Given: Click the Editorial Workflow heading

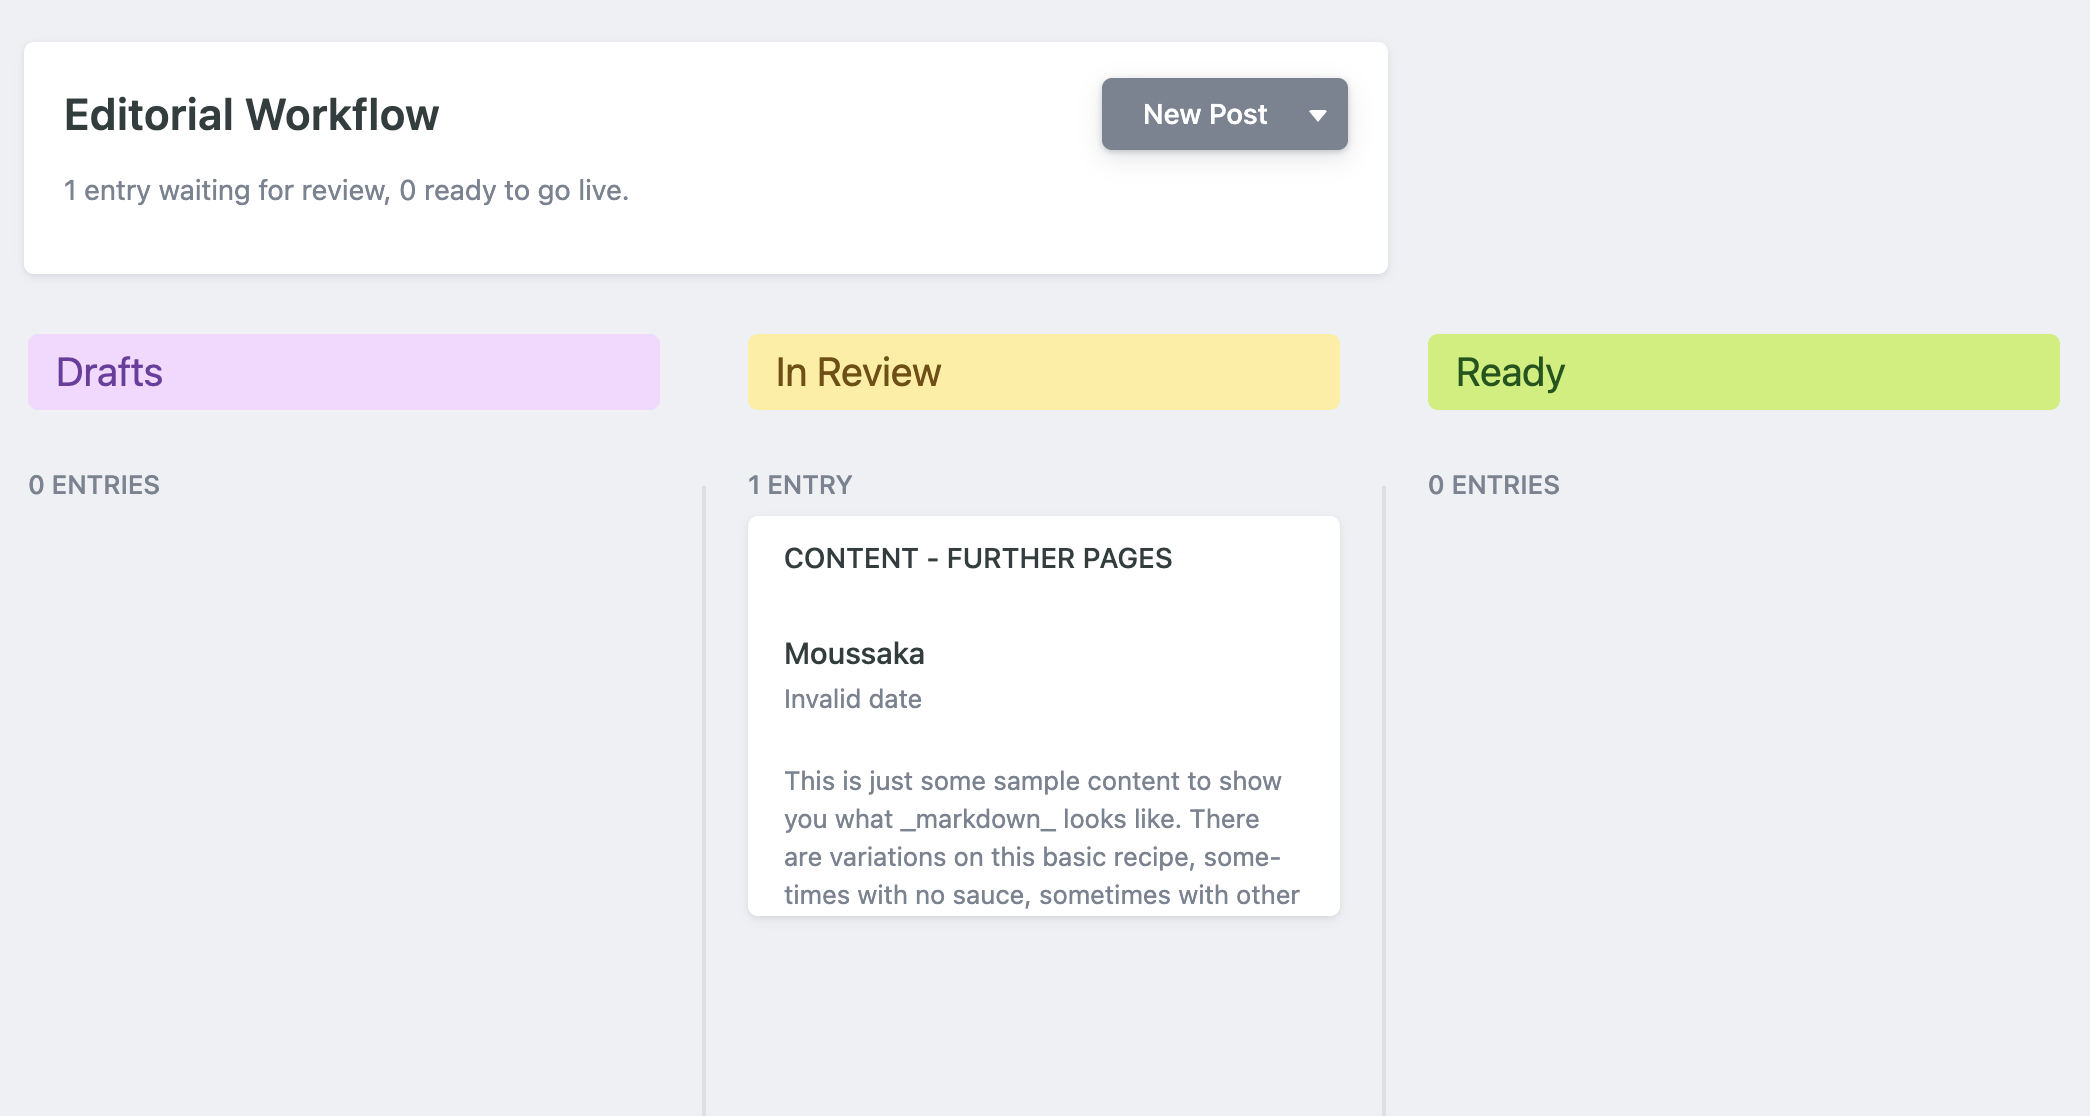Looking at the screenshot, I should 252,115.
